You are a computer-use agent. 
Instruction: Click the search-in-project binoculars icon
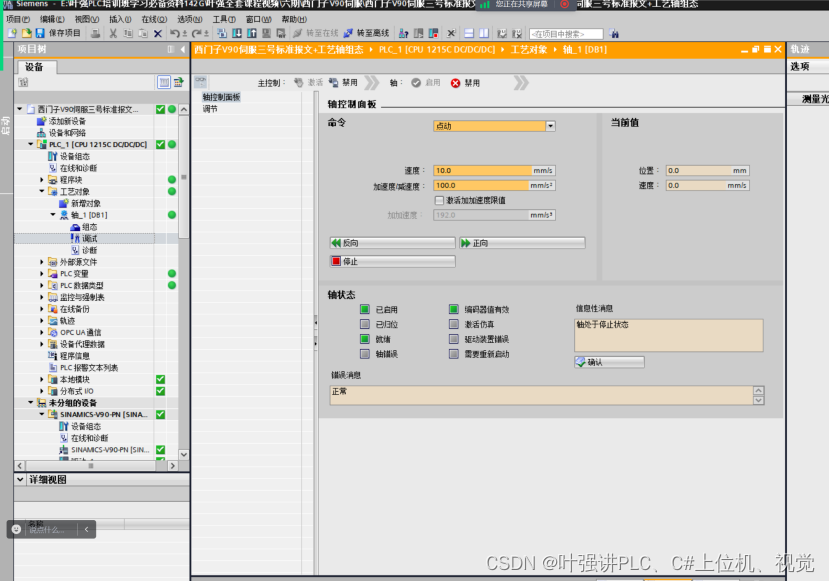tap(614, 34)
